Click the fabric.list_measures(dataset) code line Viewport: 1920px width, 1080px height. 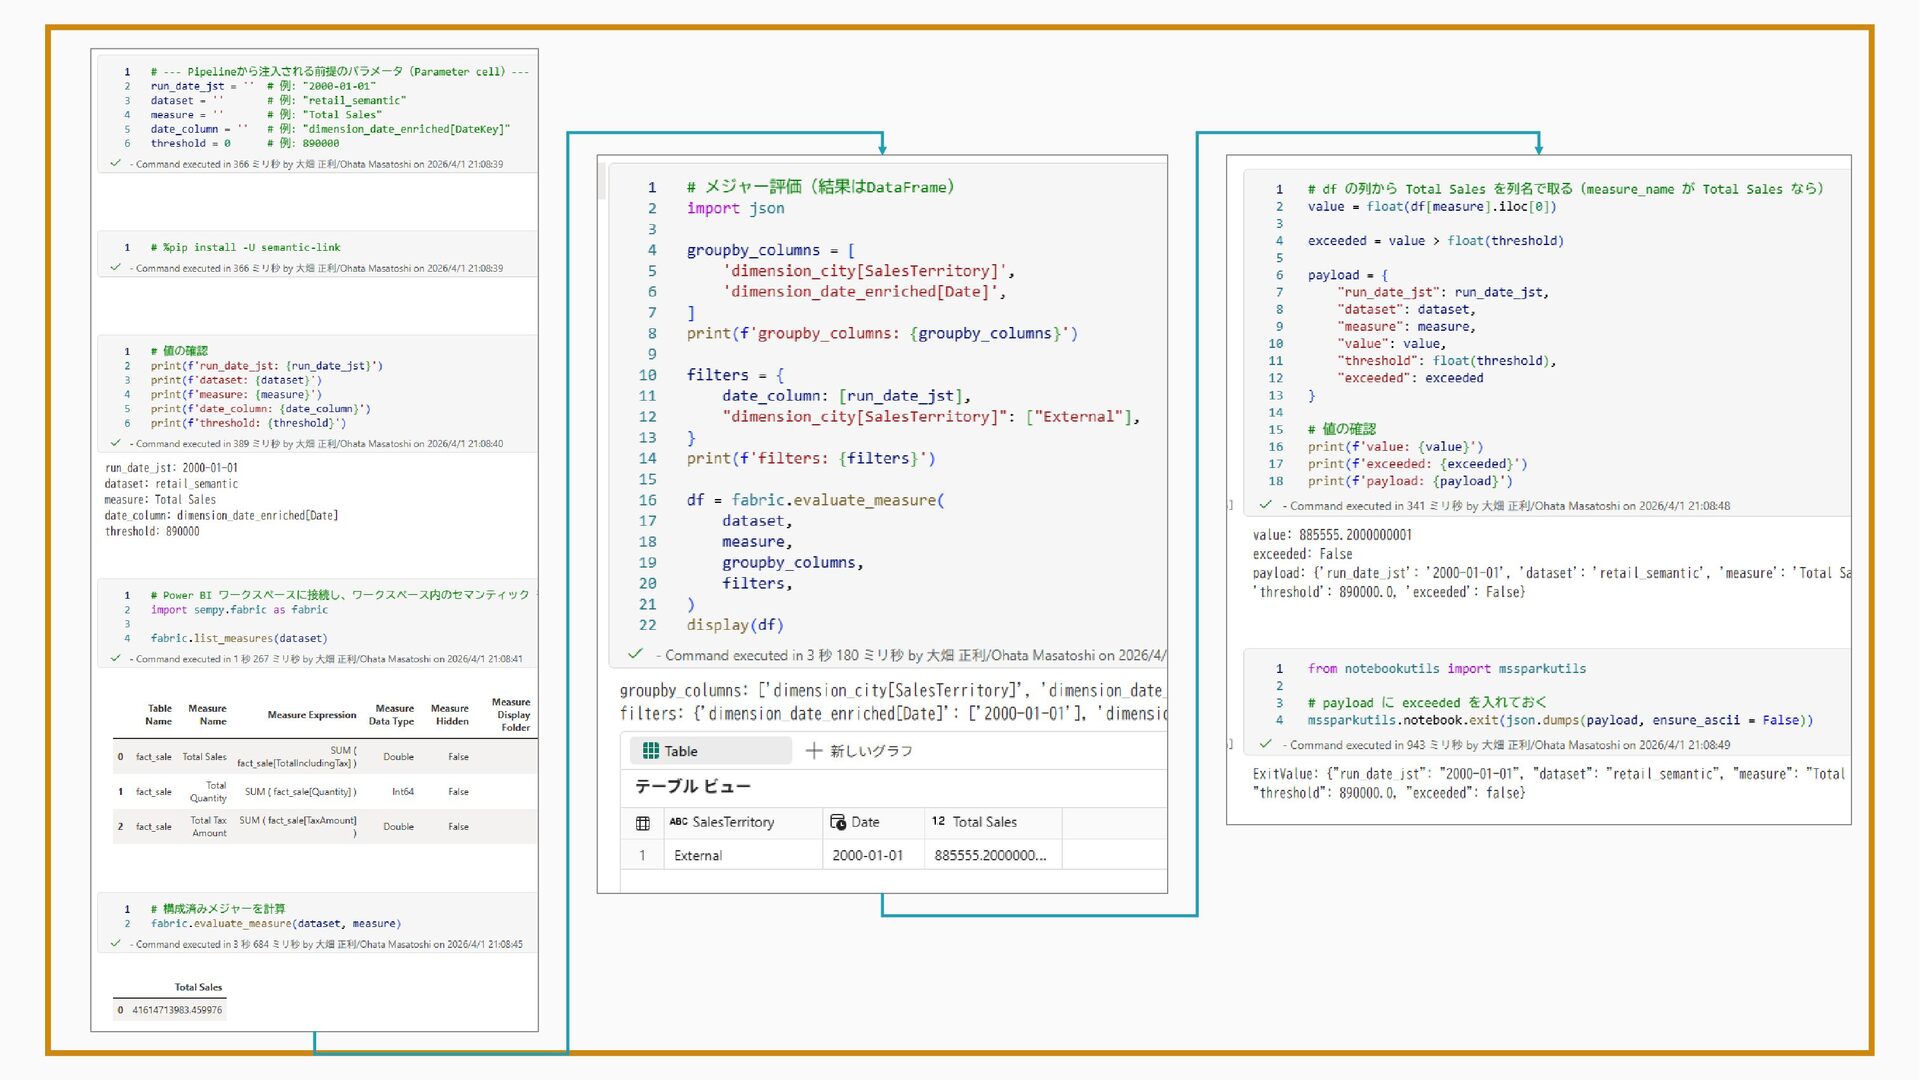pos(238,638)
